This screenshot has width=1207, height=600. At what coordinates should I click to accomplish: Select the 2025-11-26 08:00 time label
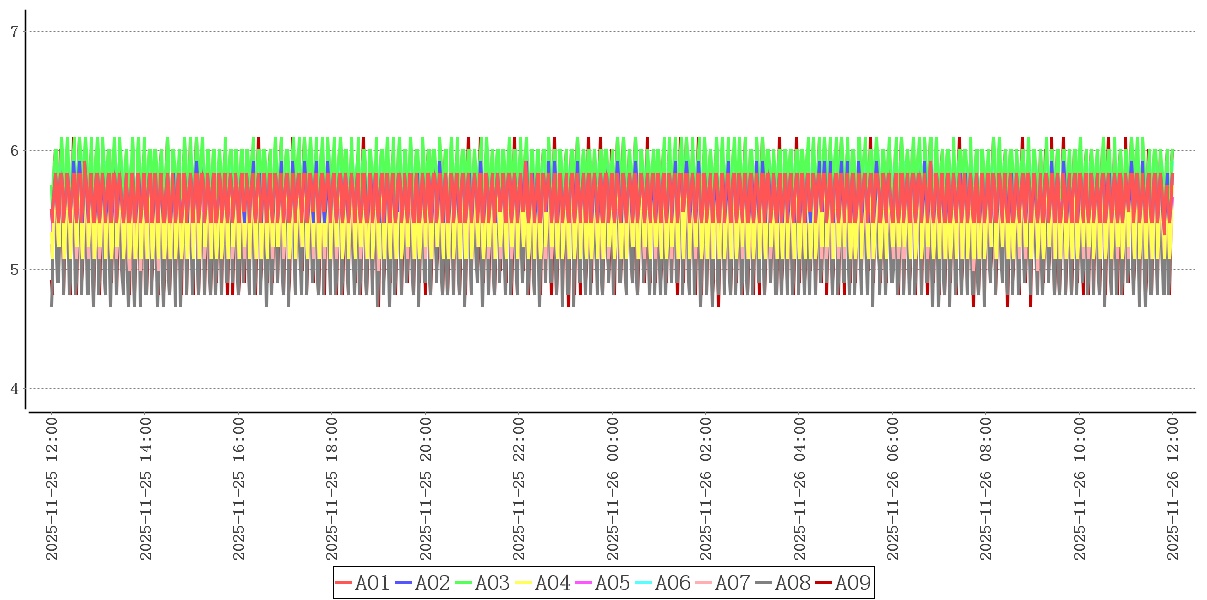(x=986, y=490)
